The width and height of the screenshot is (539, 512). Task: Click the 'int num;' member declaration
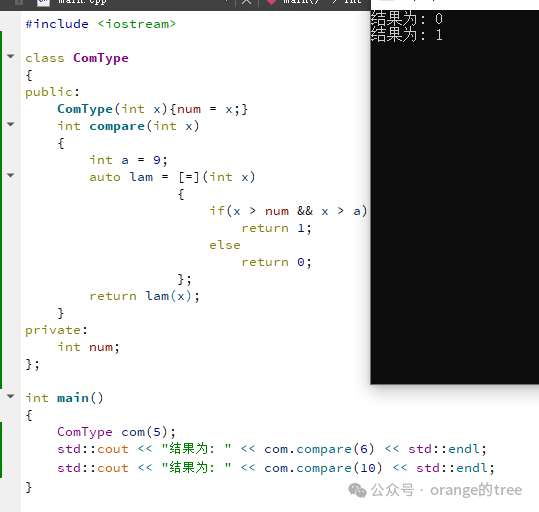[88, 347]
